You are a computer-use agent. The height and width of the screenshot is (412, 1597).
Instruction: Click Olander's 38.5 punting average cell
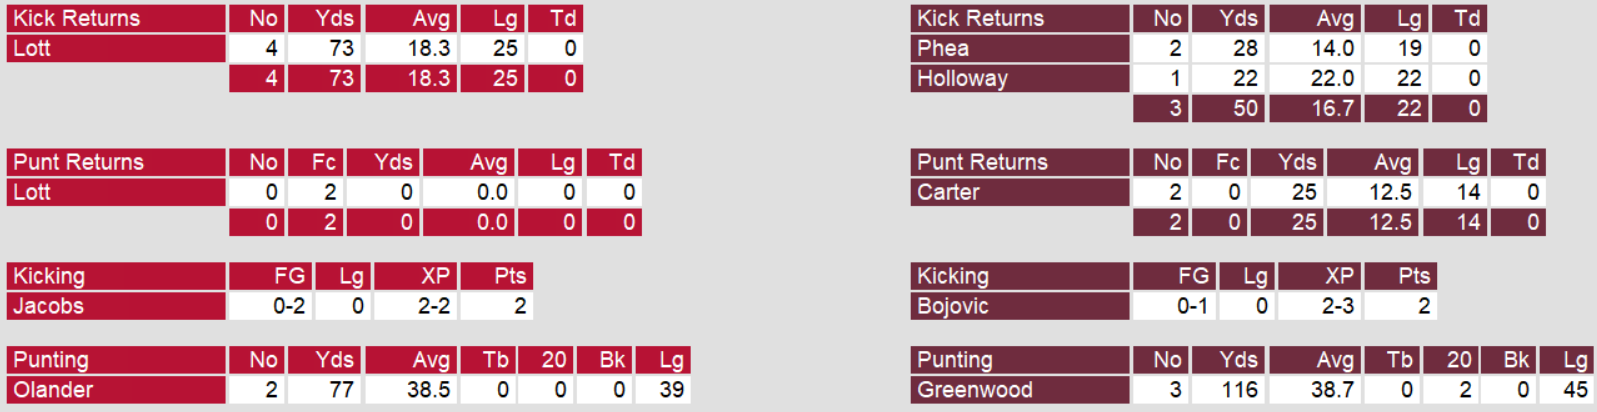coord(428,390)
